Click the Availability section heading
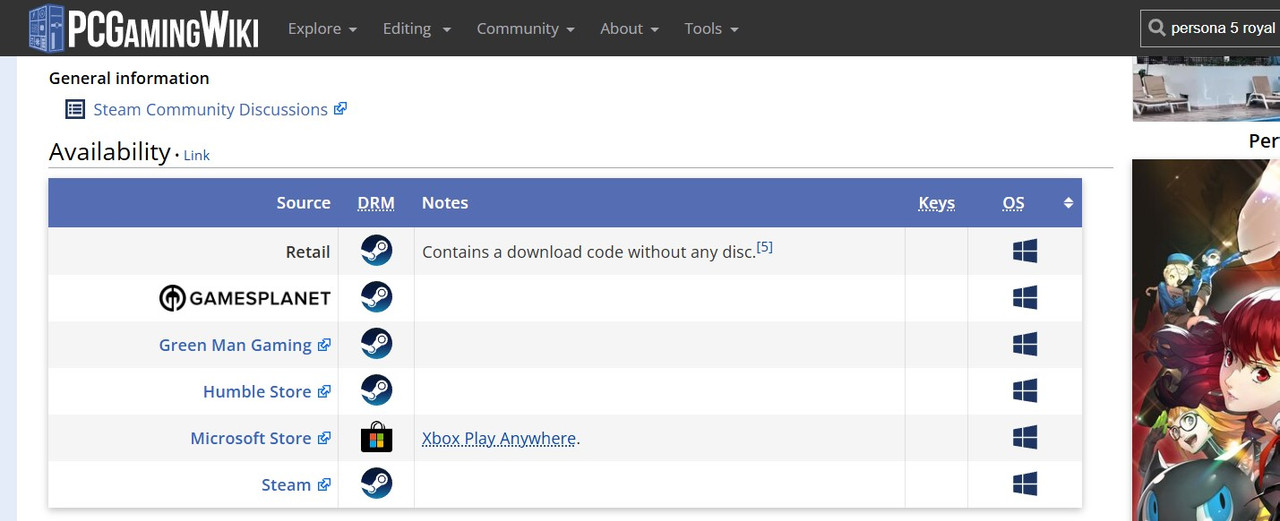Screen dimensions: 1280x521 110,152
